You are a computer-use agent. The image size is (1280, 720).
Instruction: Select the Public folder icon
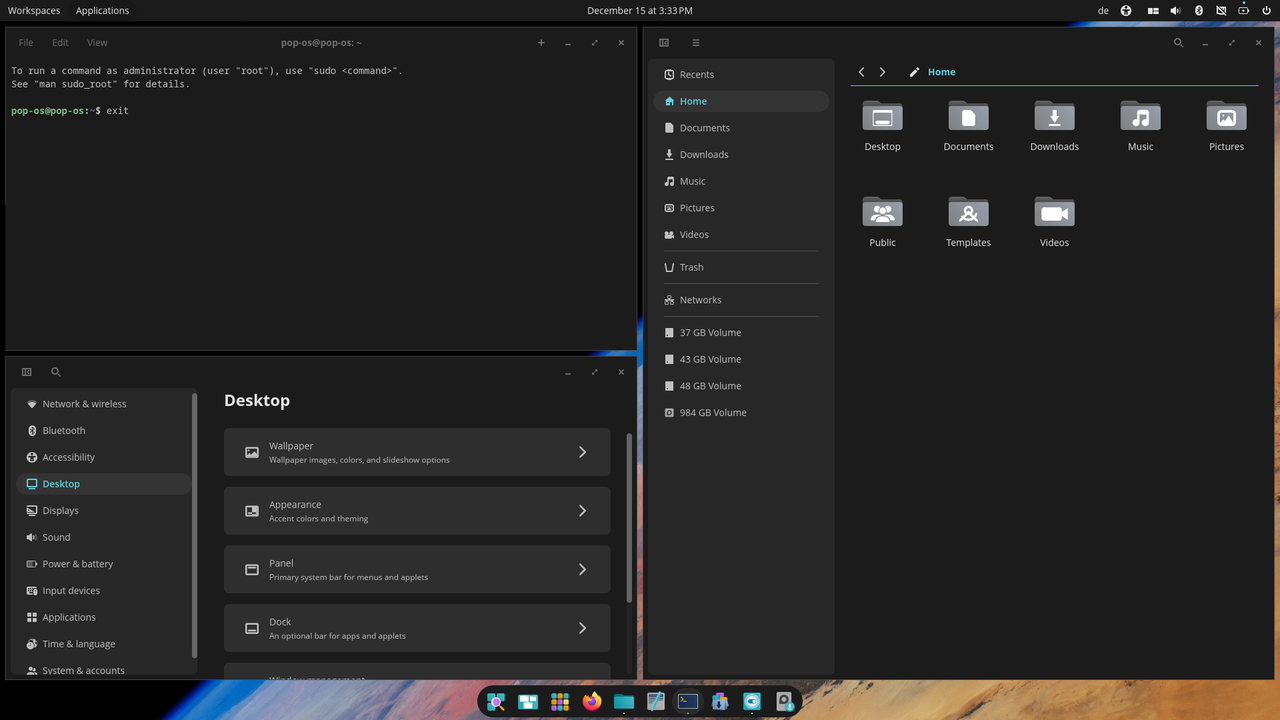click(x=882, y=212)
